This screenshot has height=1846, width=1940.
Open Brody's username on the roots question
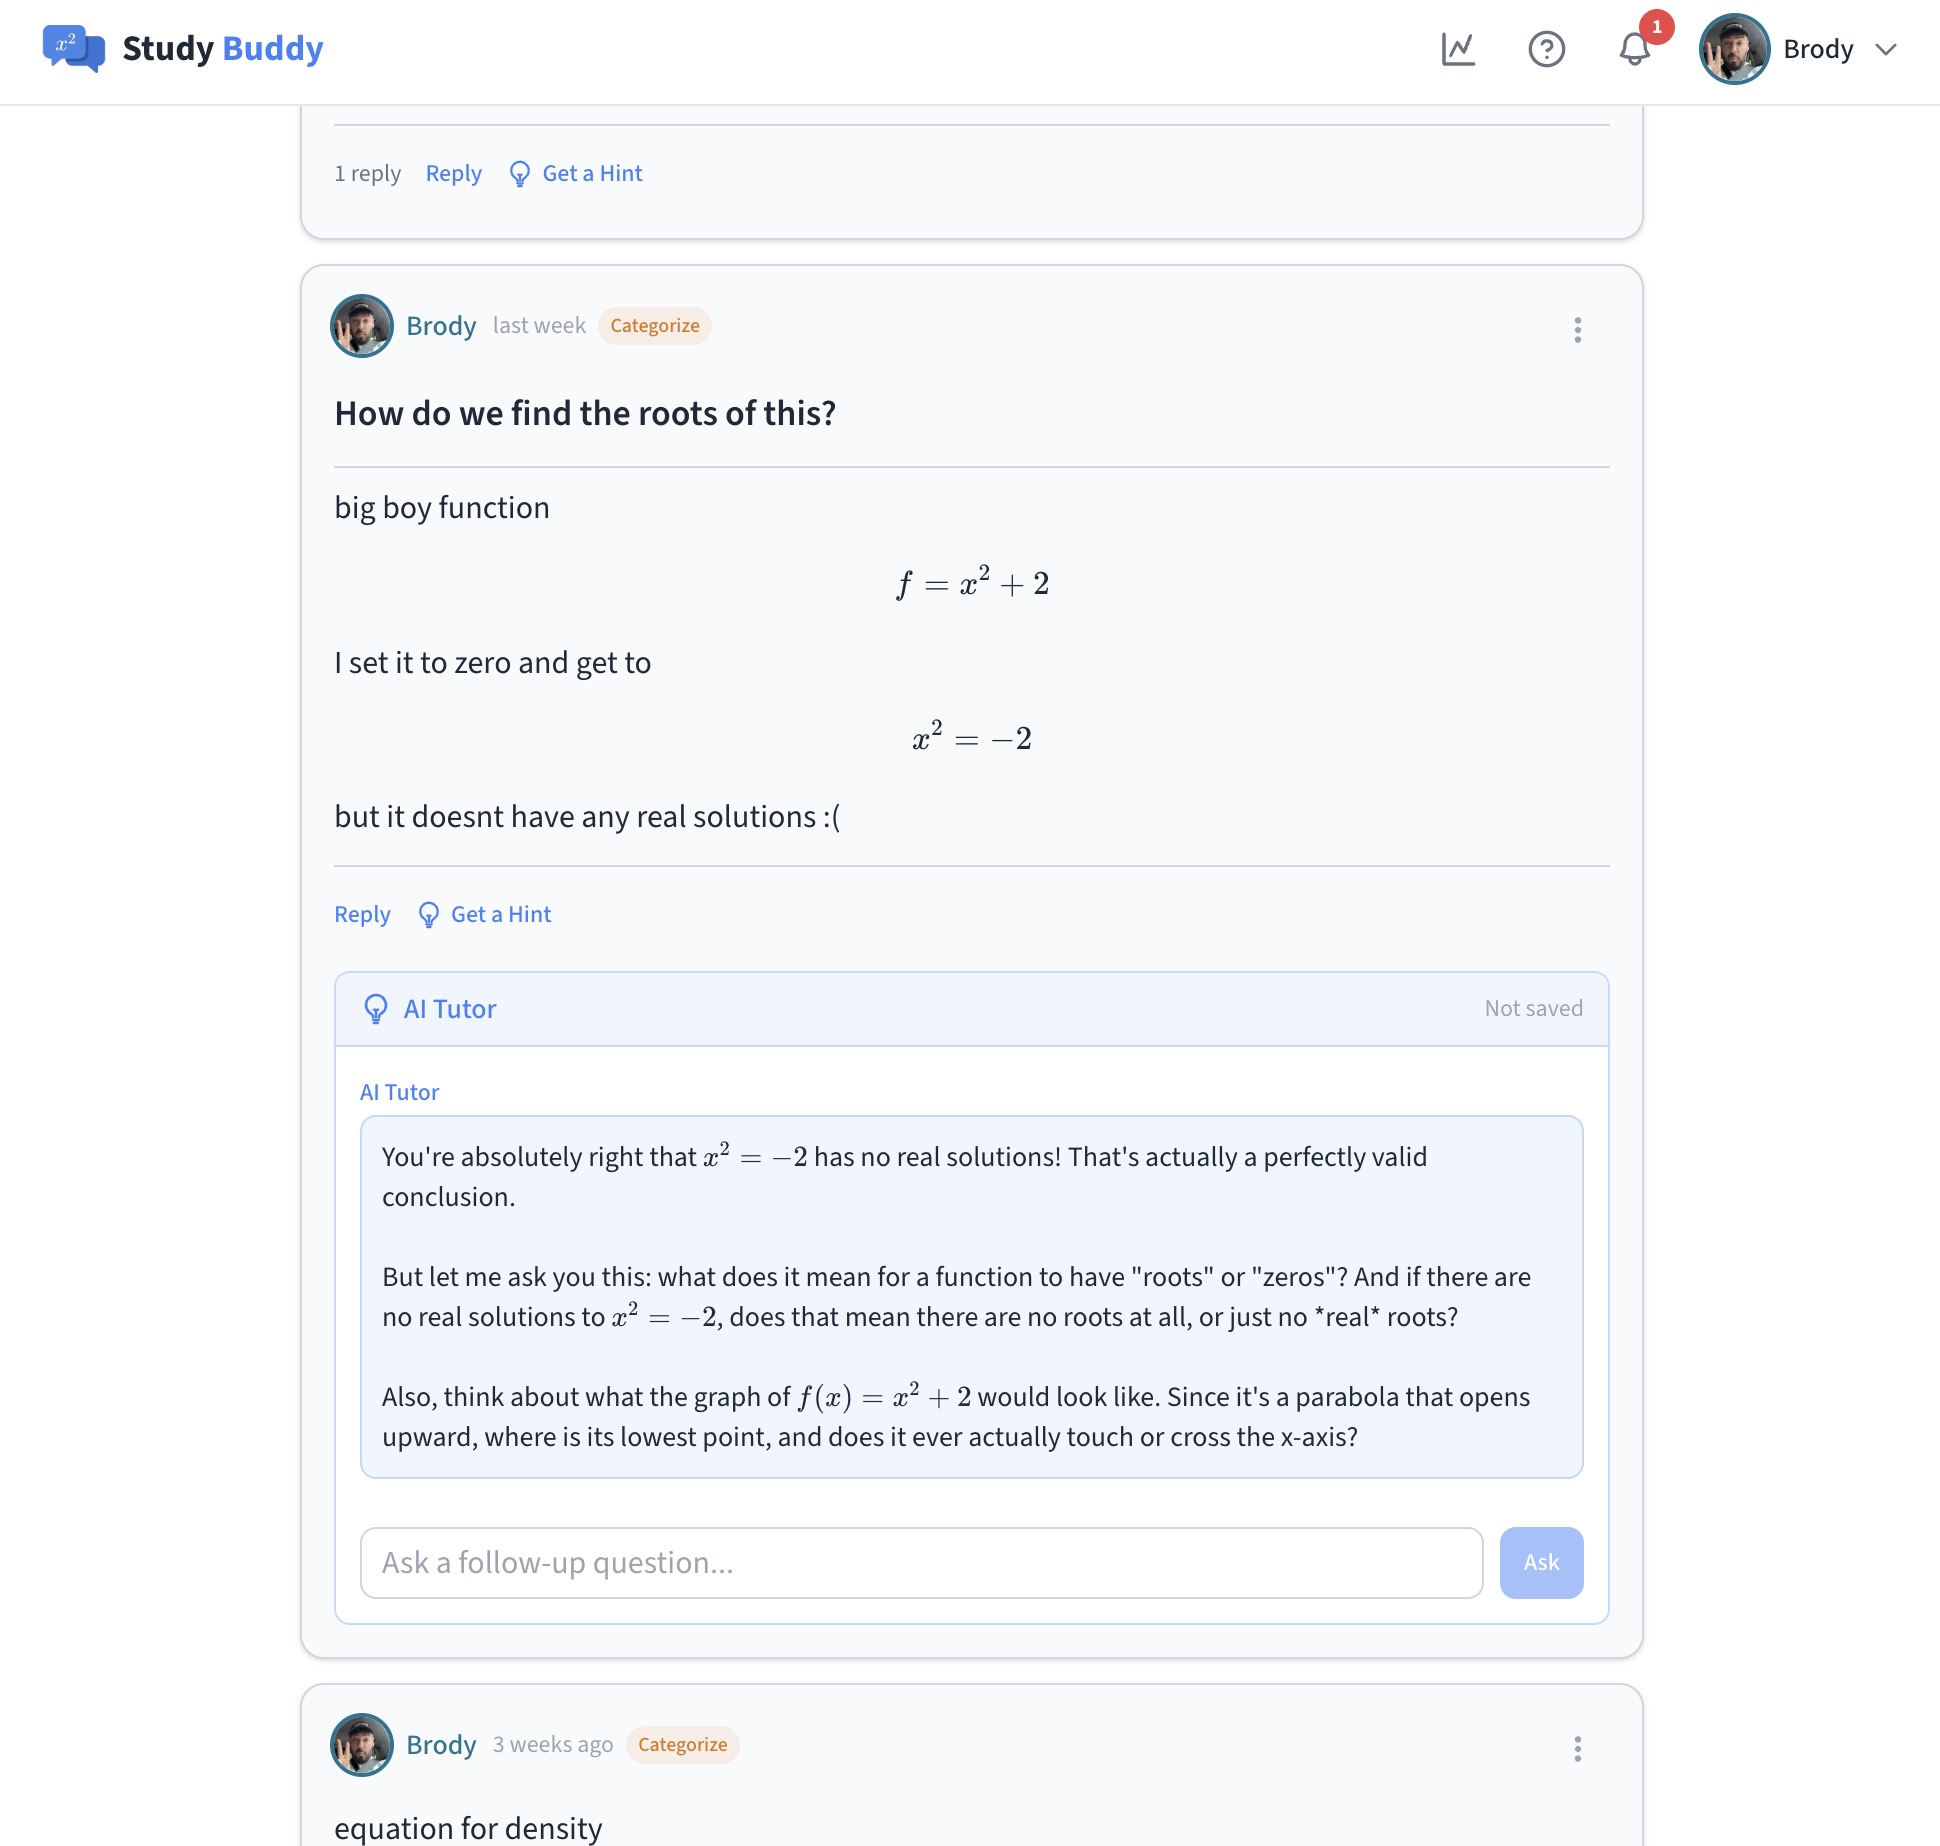click(441, 326)
